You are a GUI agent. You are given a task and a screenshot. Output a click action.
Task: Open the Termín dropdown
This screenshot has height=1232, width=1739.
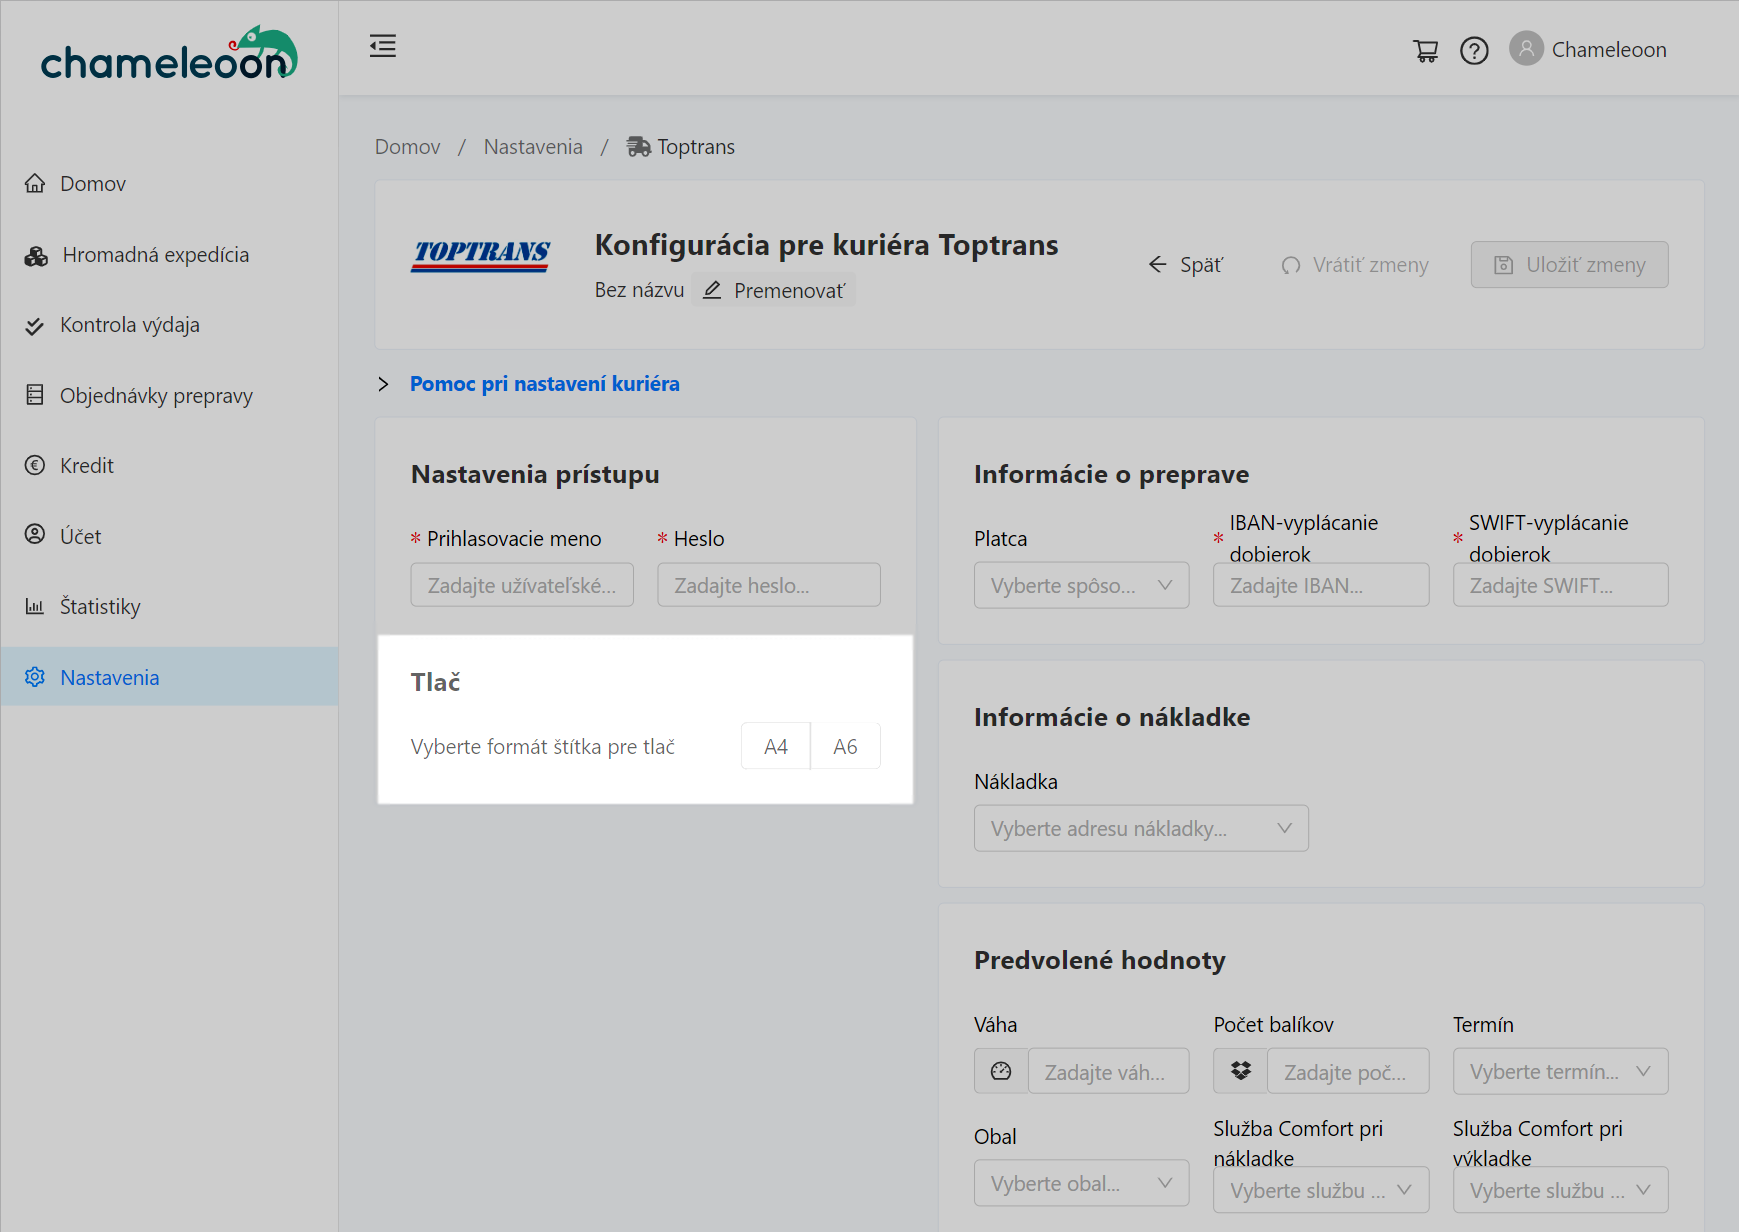(x=1559, y=1071)
